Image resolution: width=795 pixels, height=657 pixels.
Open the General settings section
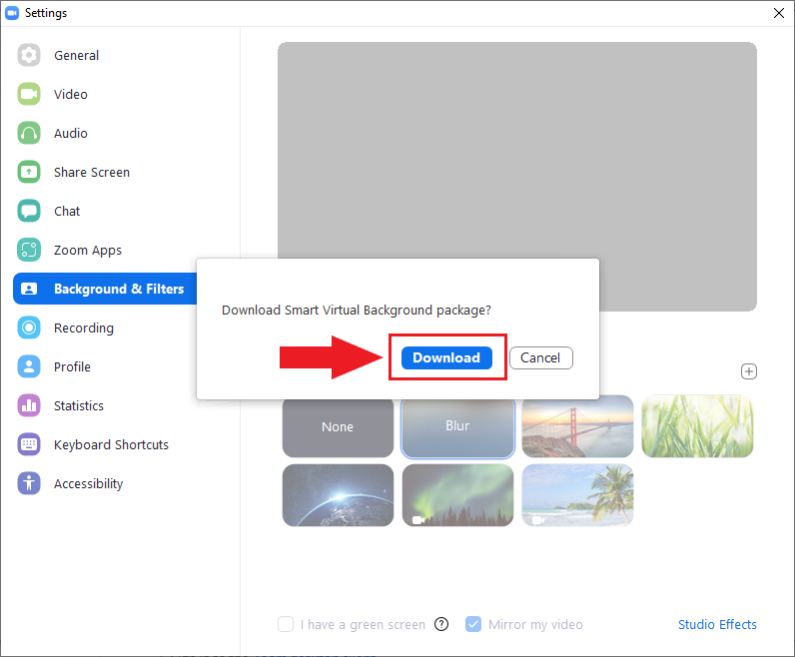[77, 55]
